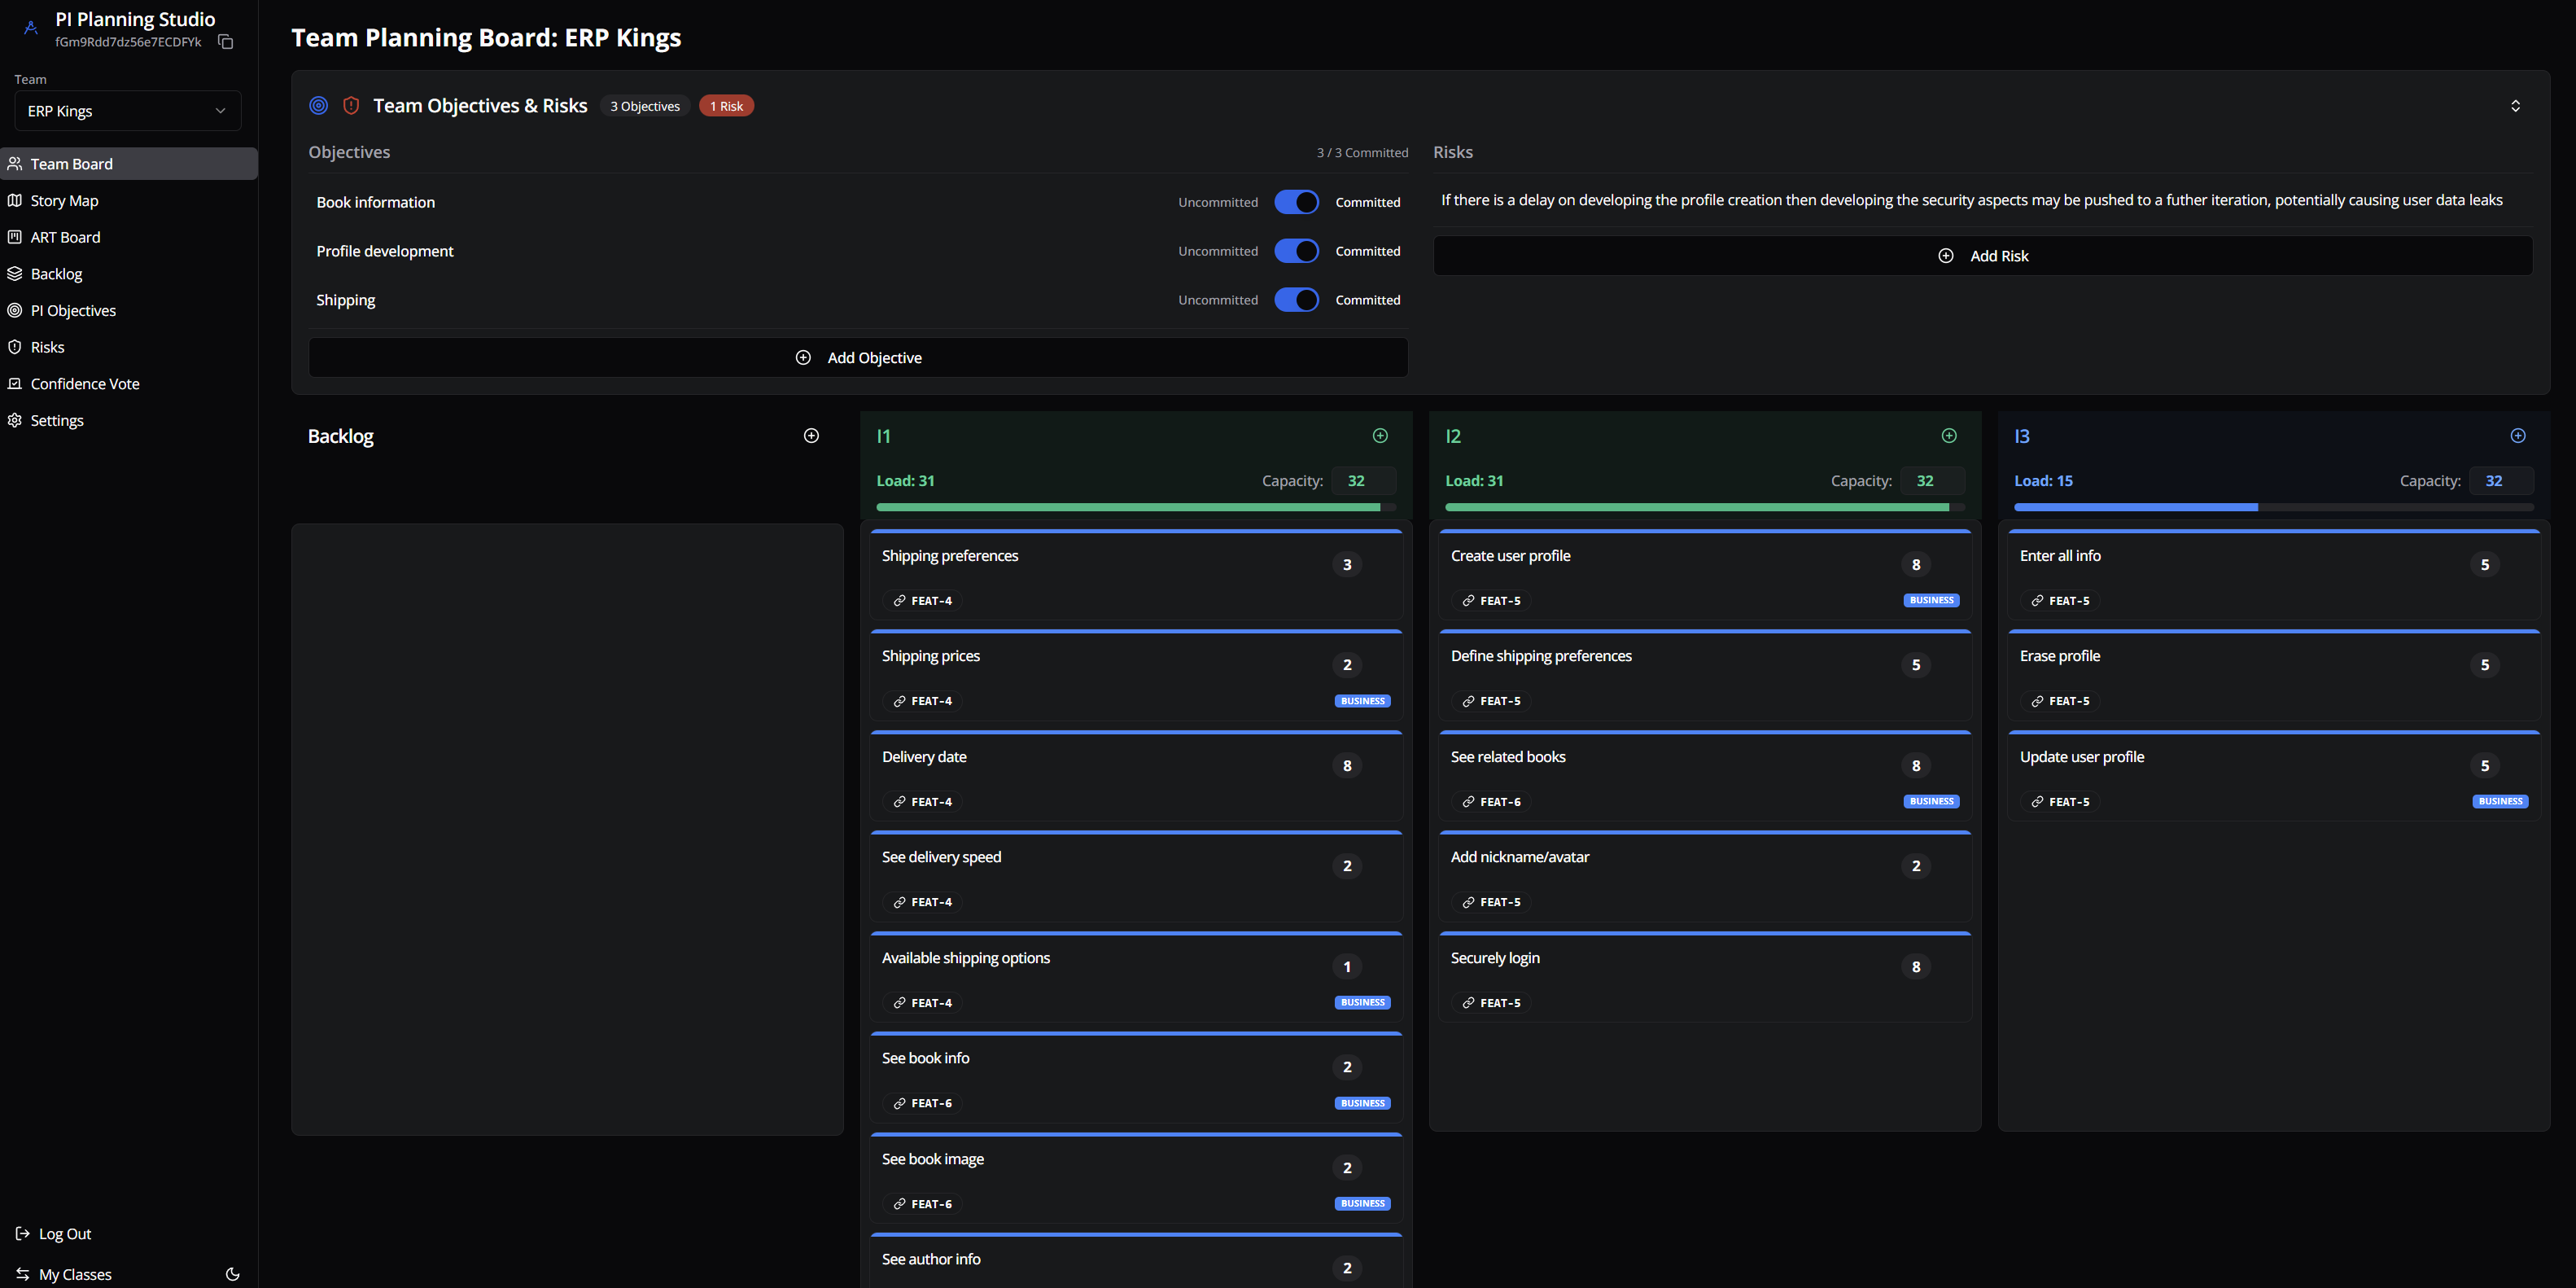Click the 3 Objectives badge
This screenshot has height=1288, width=2576.
click(x=645, y=106)
